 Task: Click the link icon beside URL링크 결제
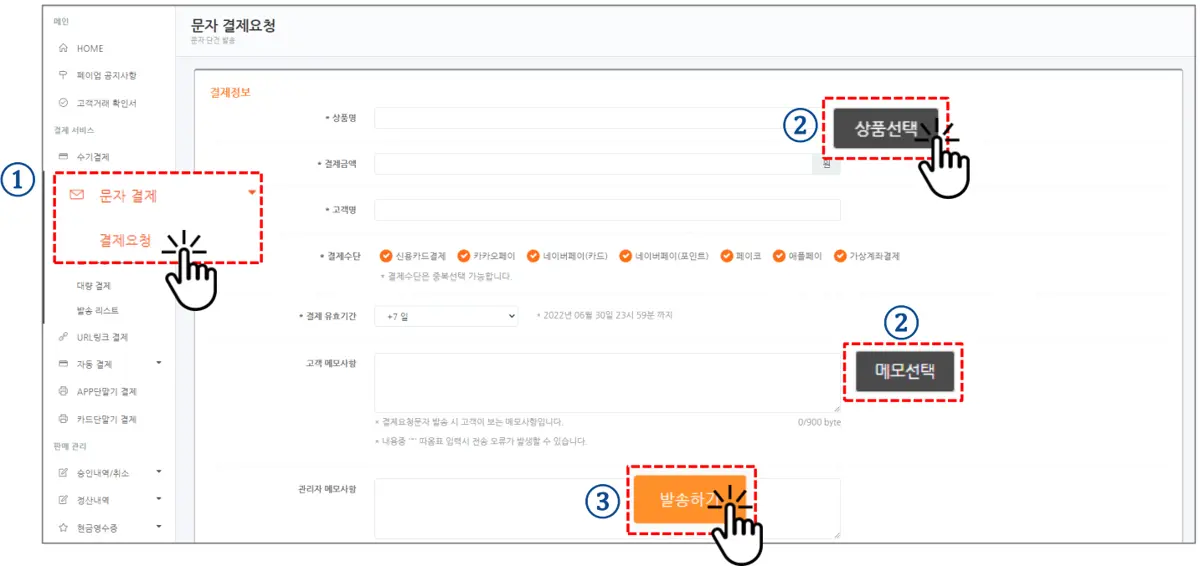click(64, 337)
